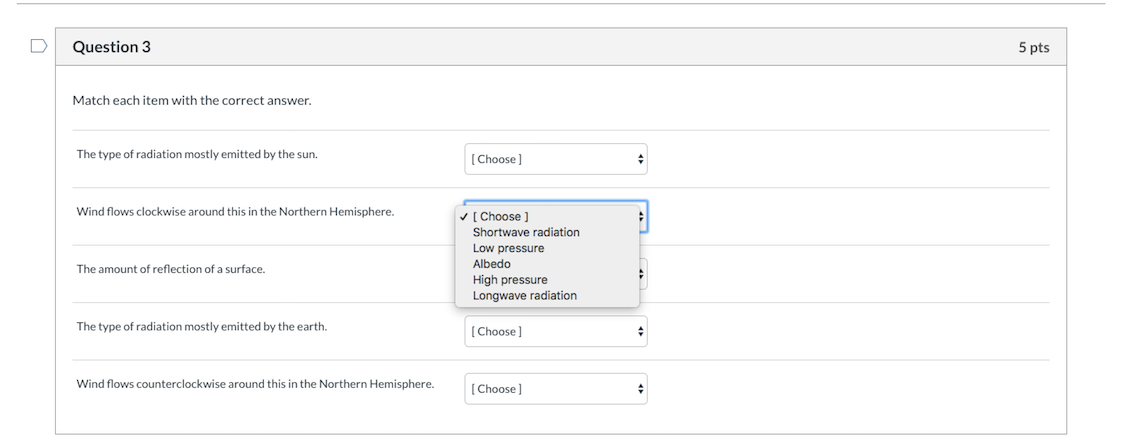1132x446 pixels.
Task: Flag Question 3 with the bookmark icon
Action: pos(39,47)
